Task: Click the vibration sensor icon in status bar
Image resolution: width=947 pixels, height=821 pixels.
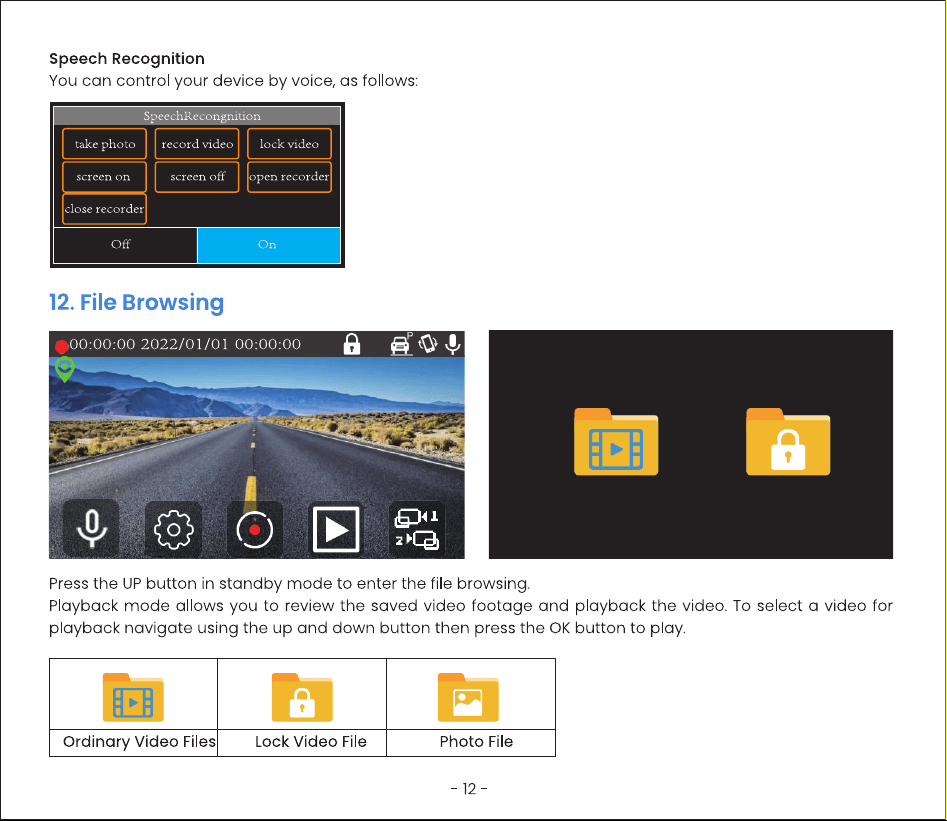Action: [x=428, y=344]
